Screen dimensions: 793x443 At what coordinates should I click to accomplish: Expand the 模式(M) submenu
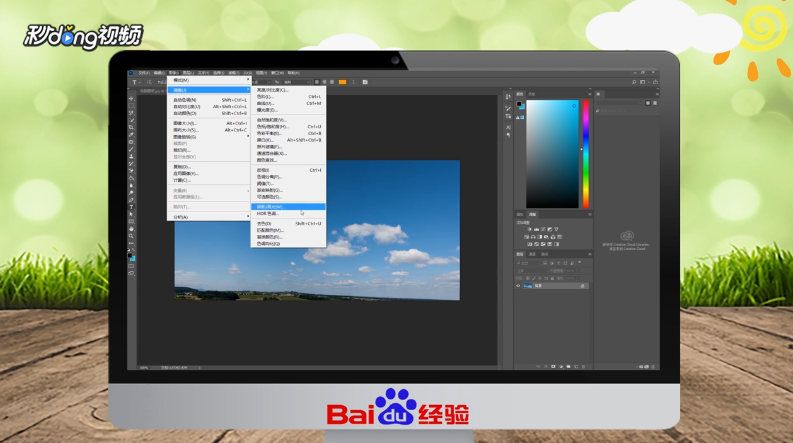point(209,80)
